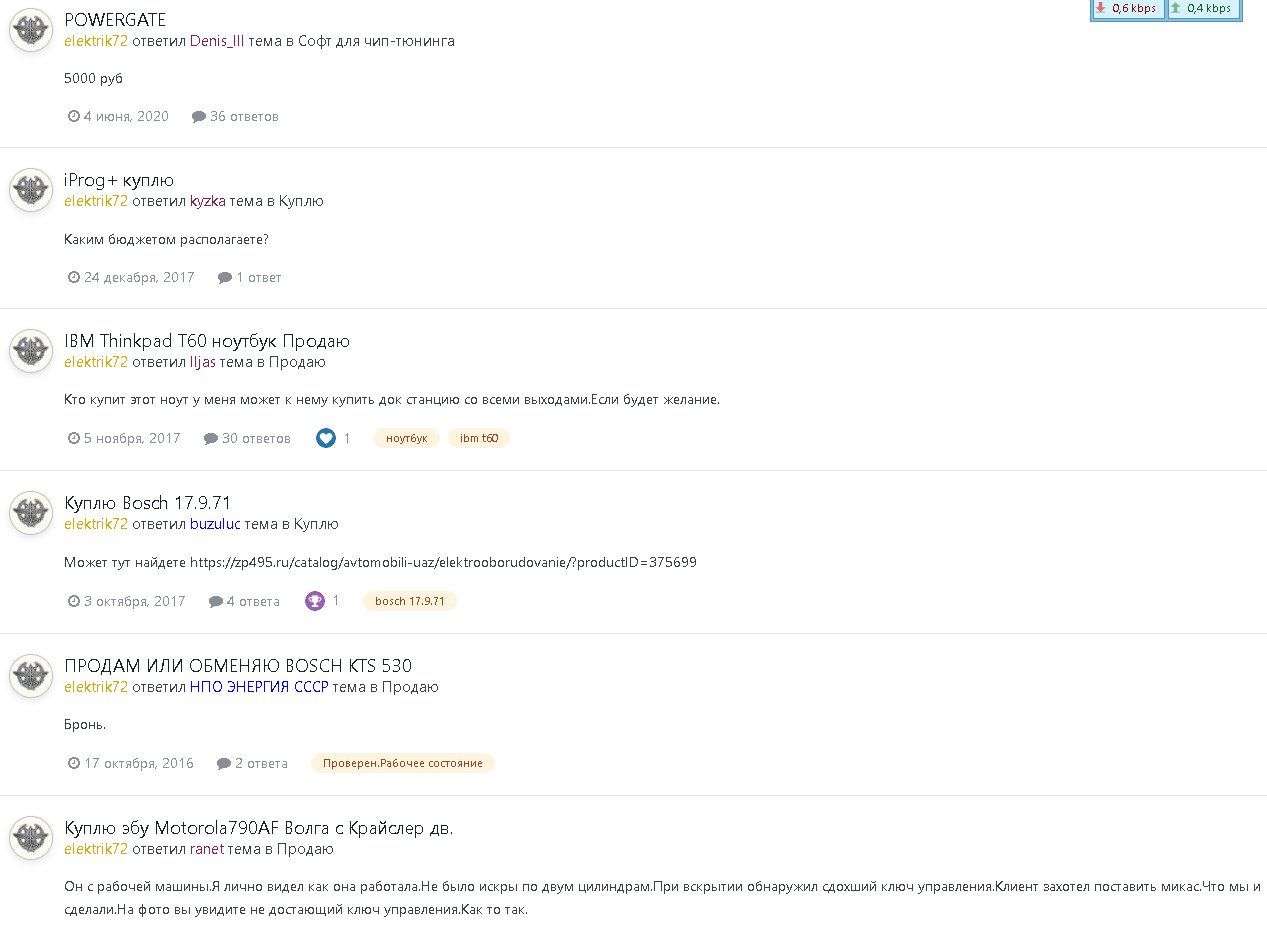Screen dimensions: 1267x925
Task: Select the "ноутбук" tag
Action: point(407,439)
